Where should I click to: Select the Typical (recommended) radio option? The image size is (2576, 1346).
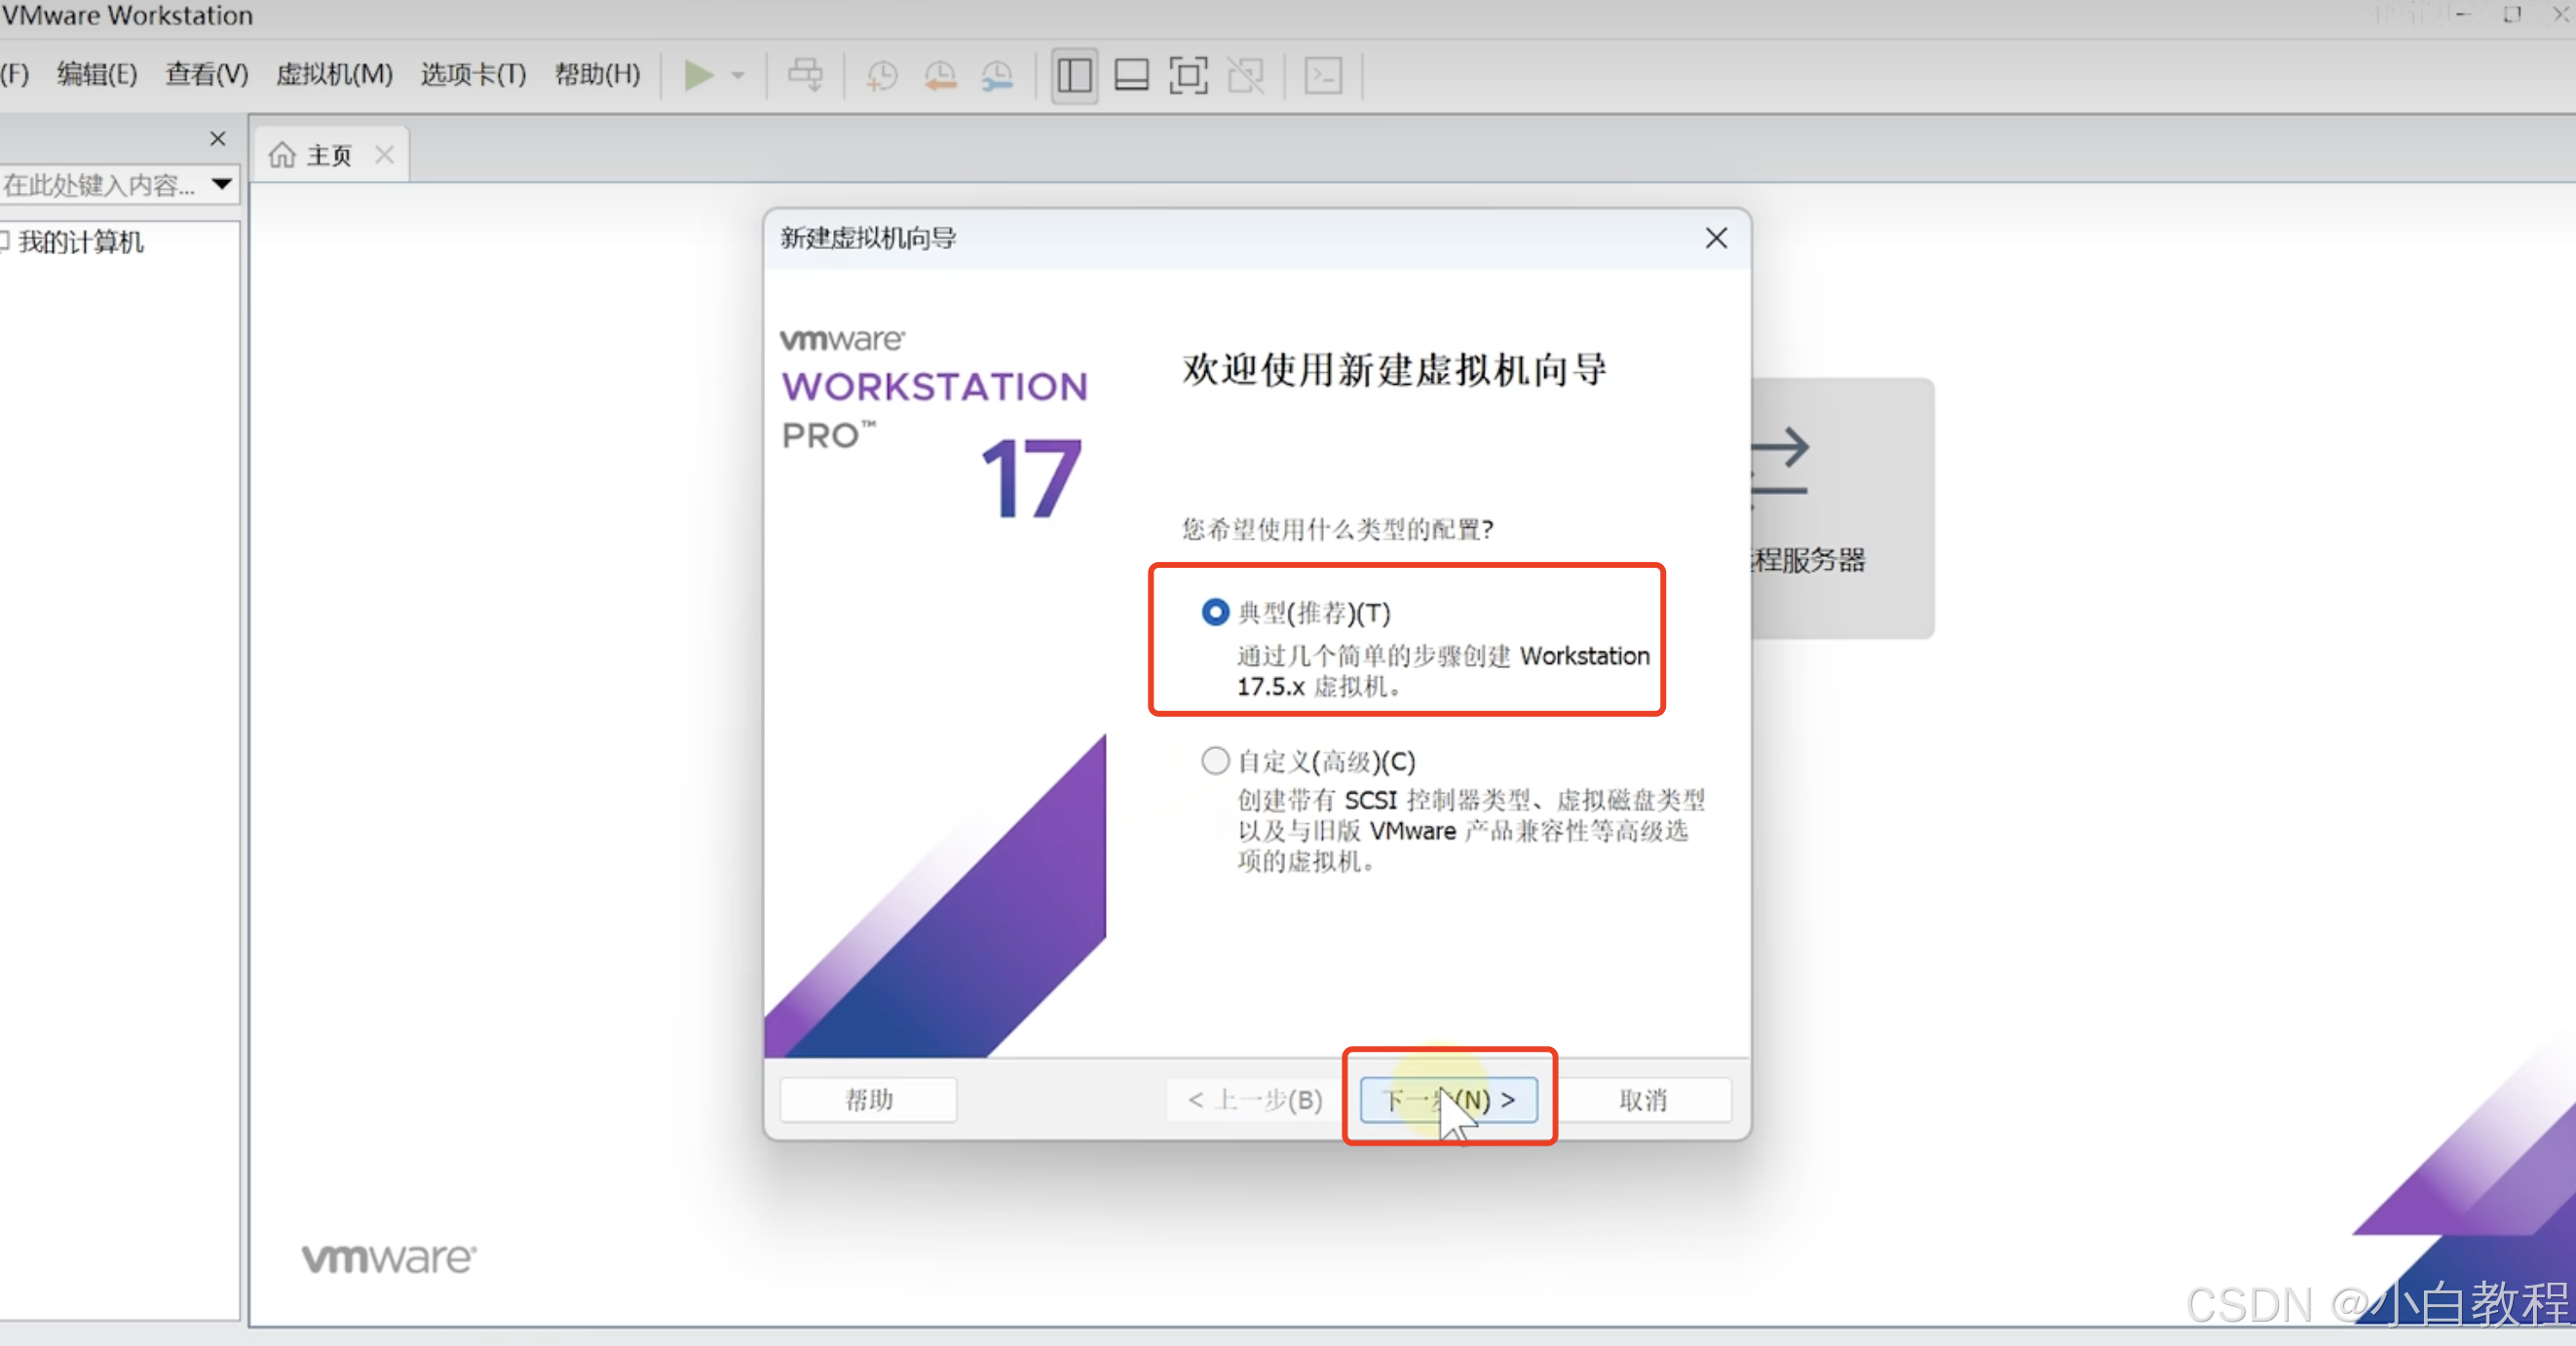pyautogui.click(x=1215, y=612)
